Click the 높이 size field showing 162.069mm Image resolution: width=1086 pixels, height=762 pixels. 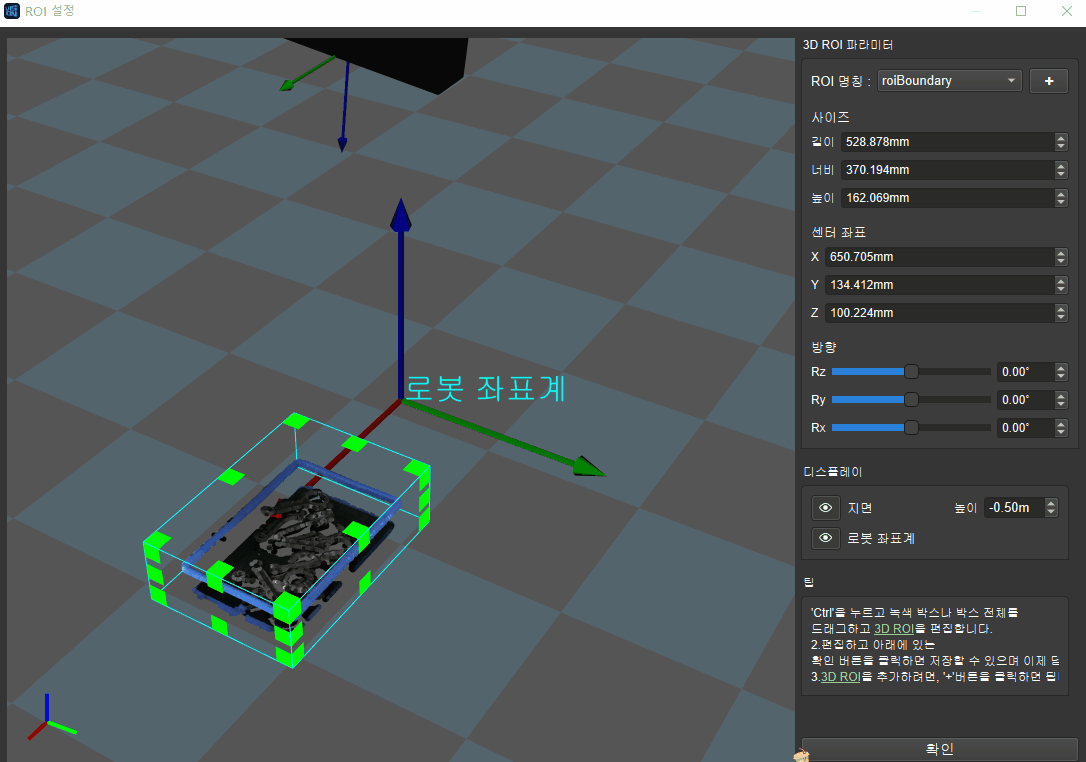pos(947,198)
